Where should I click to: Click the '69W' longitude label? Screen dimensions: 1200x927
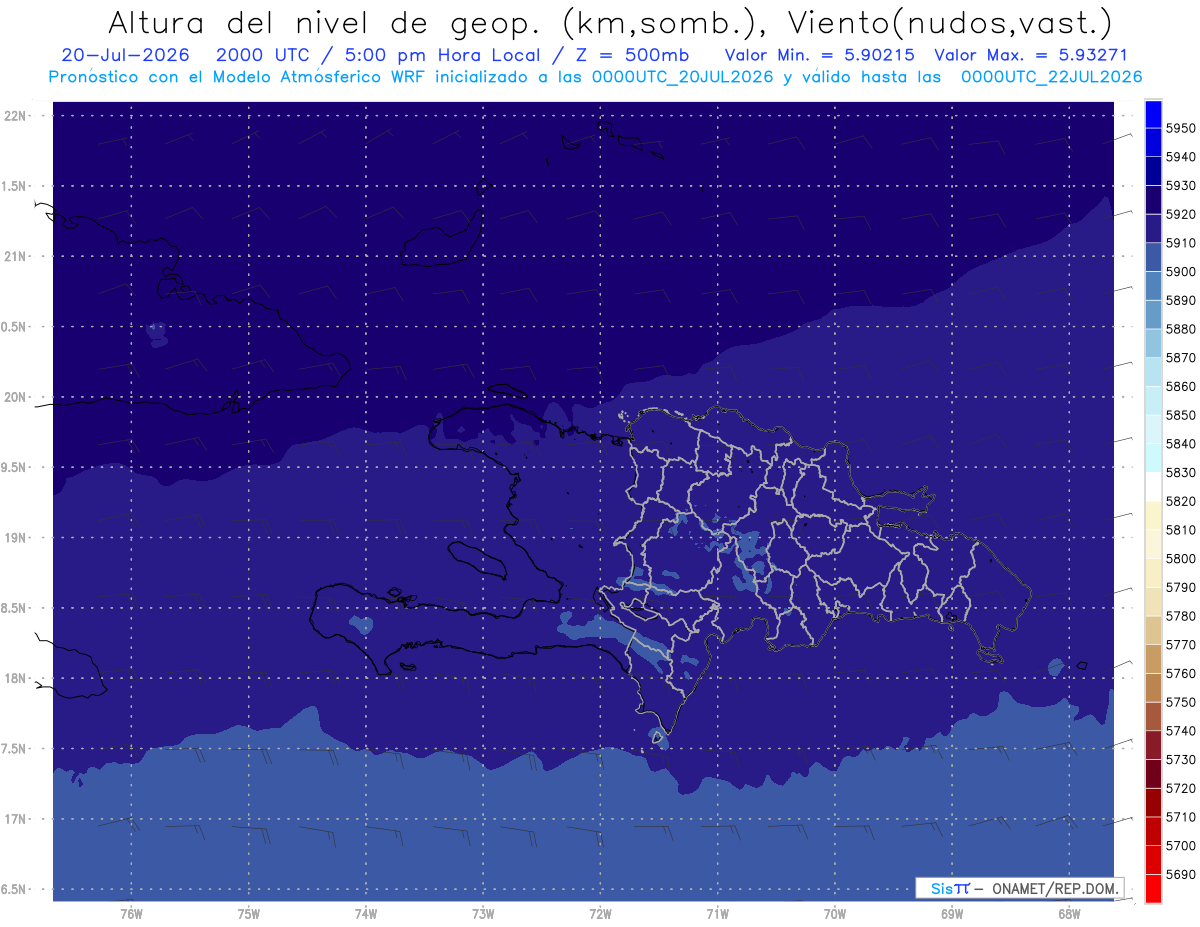point(952,914)
